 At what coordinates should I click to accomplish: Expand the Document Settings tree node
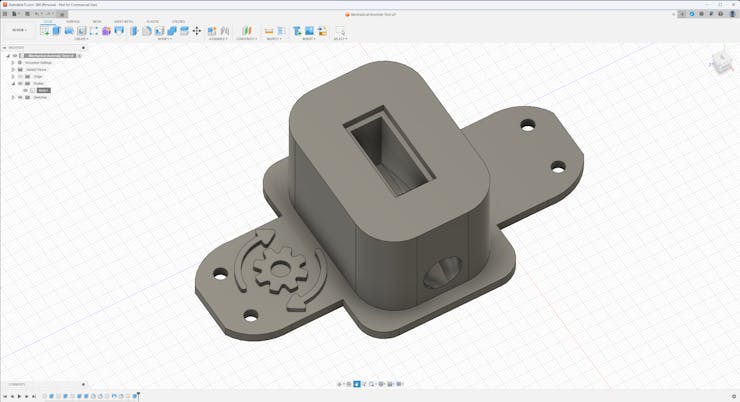click(x=13, y=62)
